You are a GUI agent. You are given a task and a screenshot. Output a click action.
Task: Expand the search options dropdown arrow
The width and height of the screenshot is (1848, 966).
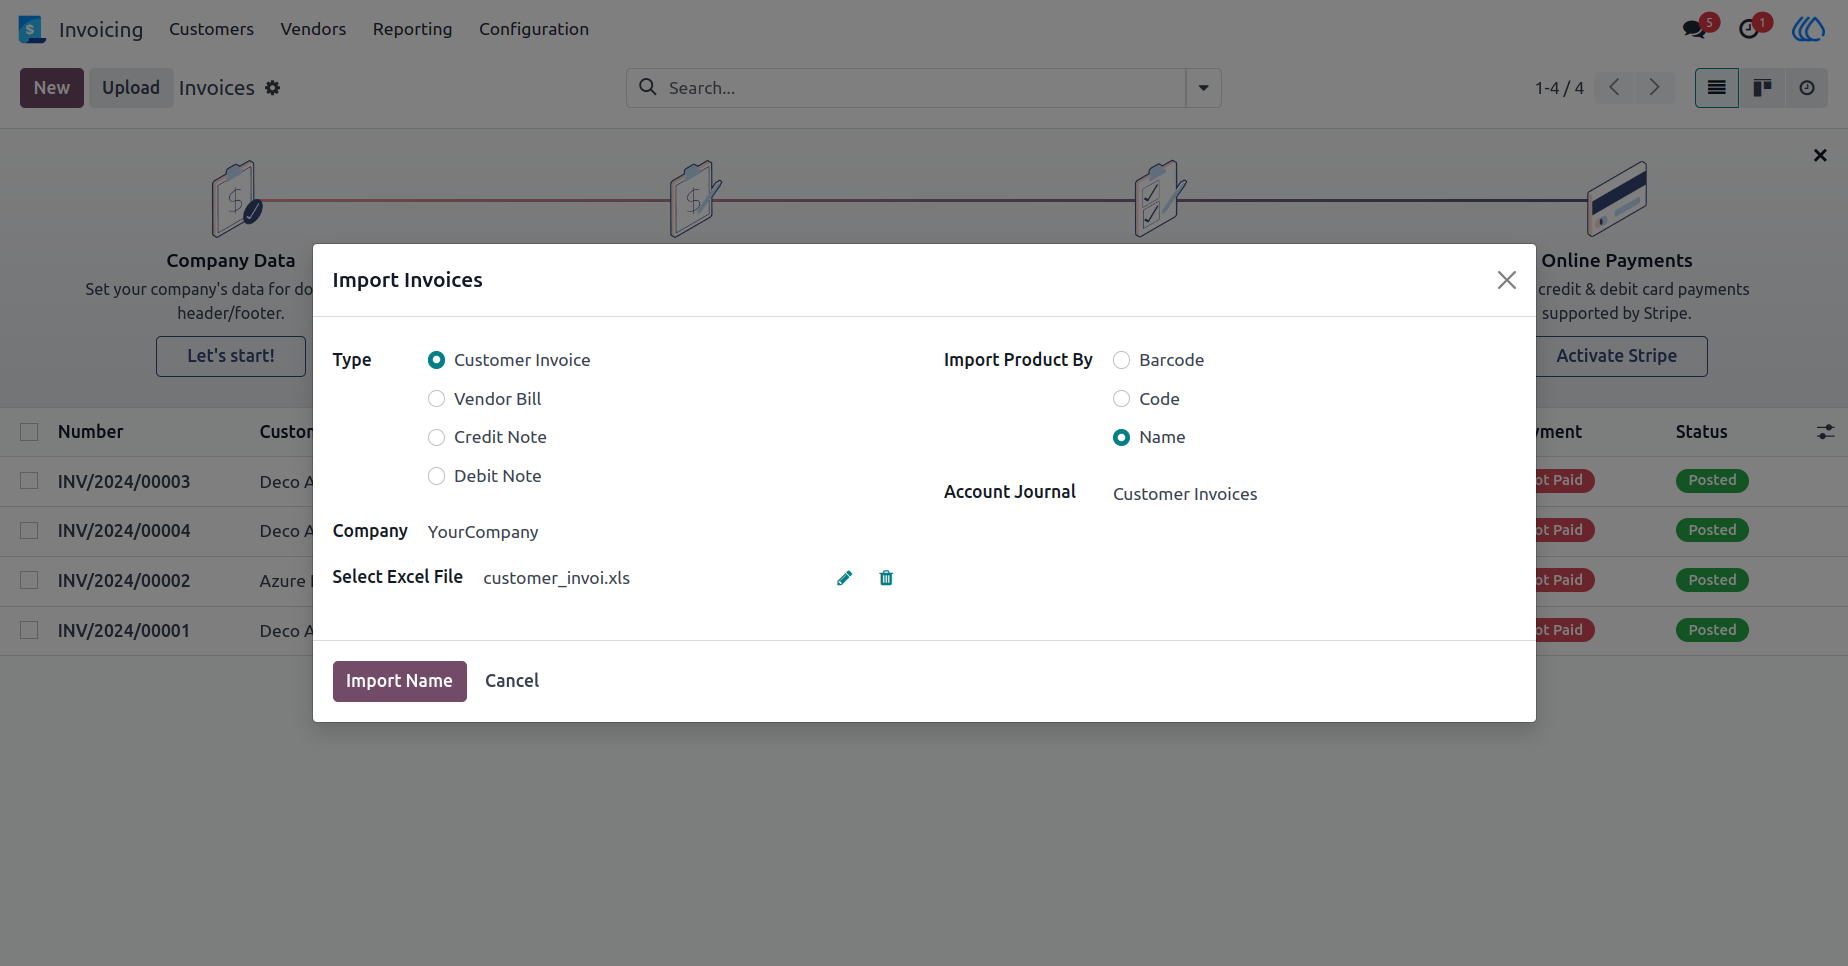pos(1203,88)
